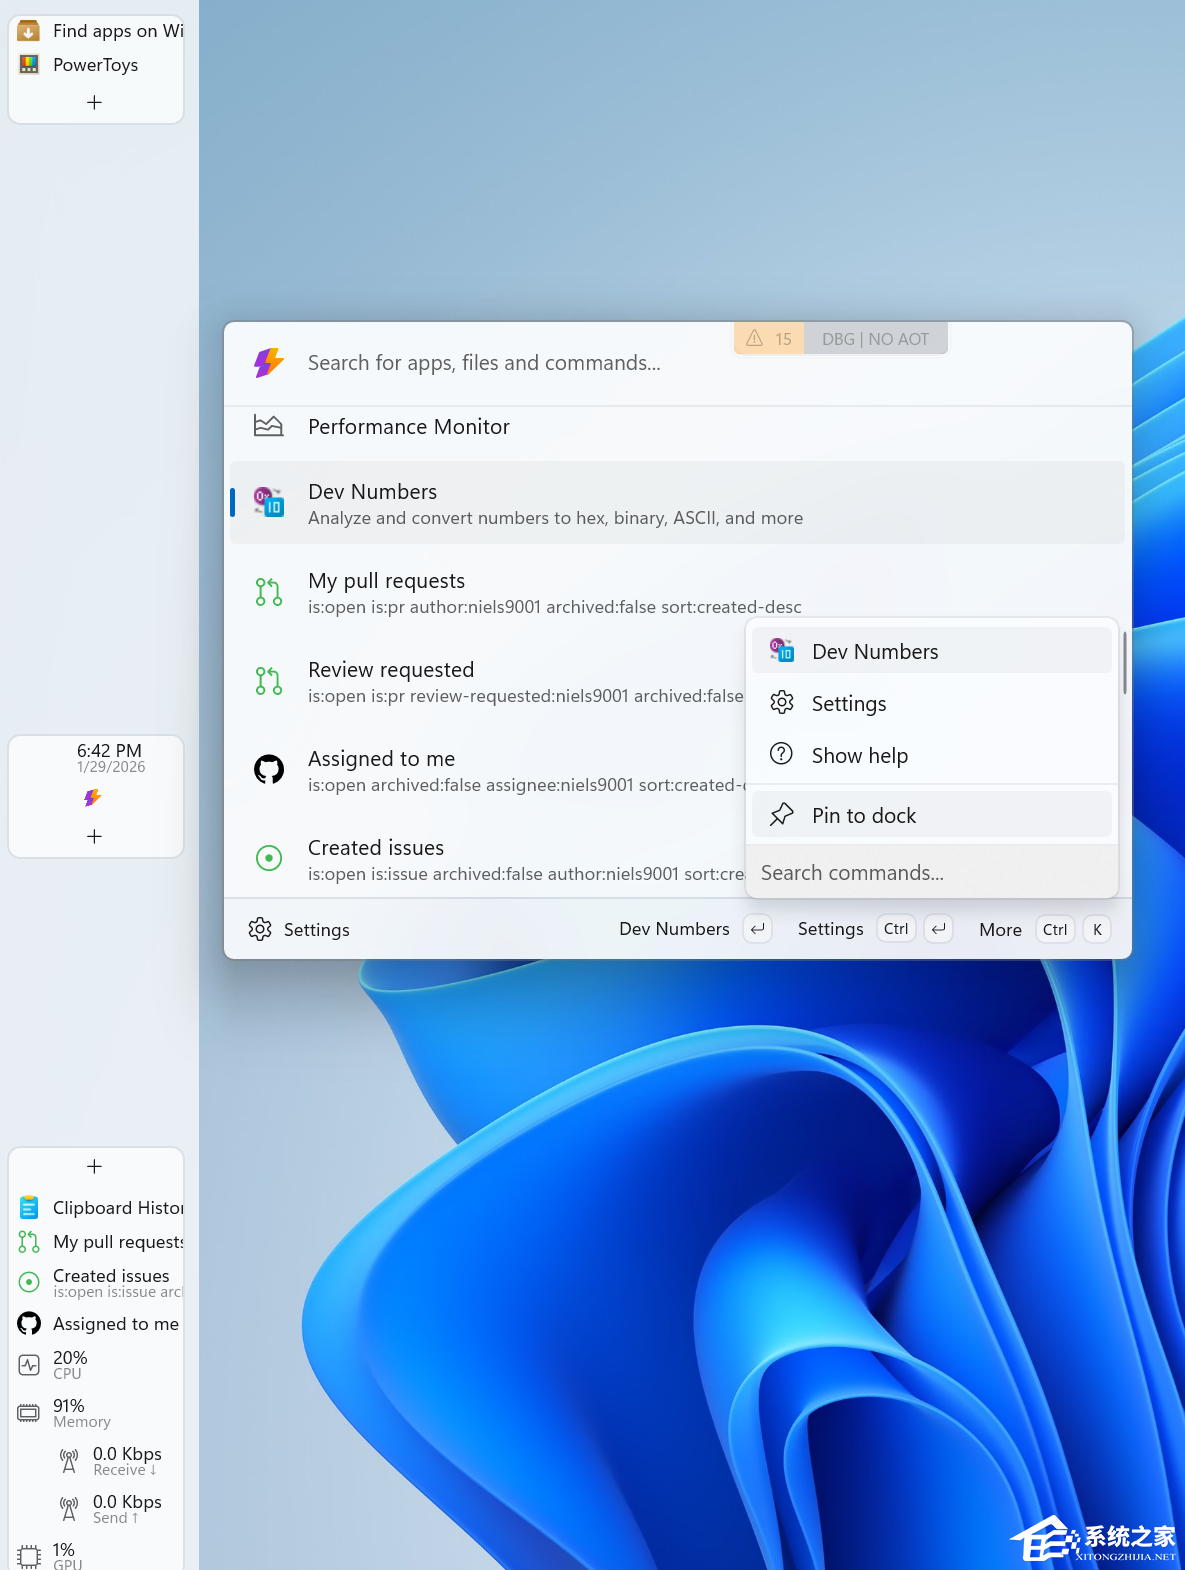This screenshot has height=1570, width=1185.
Task: Focus the Search commands field
Action: (931, 873)
